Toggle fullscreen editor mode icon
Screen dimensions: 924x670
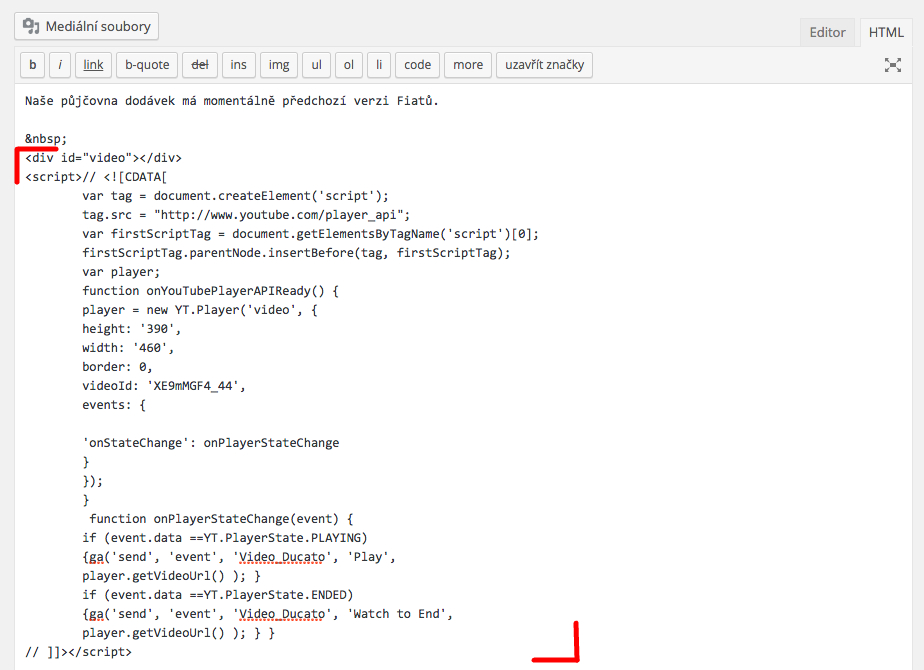(x=893, y=65)
